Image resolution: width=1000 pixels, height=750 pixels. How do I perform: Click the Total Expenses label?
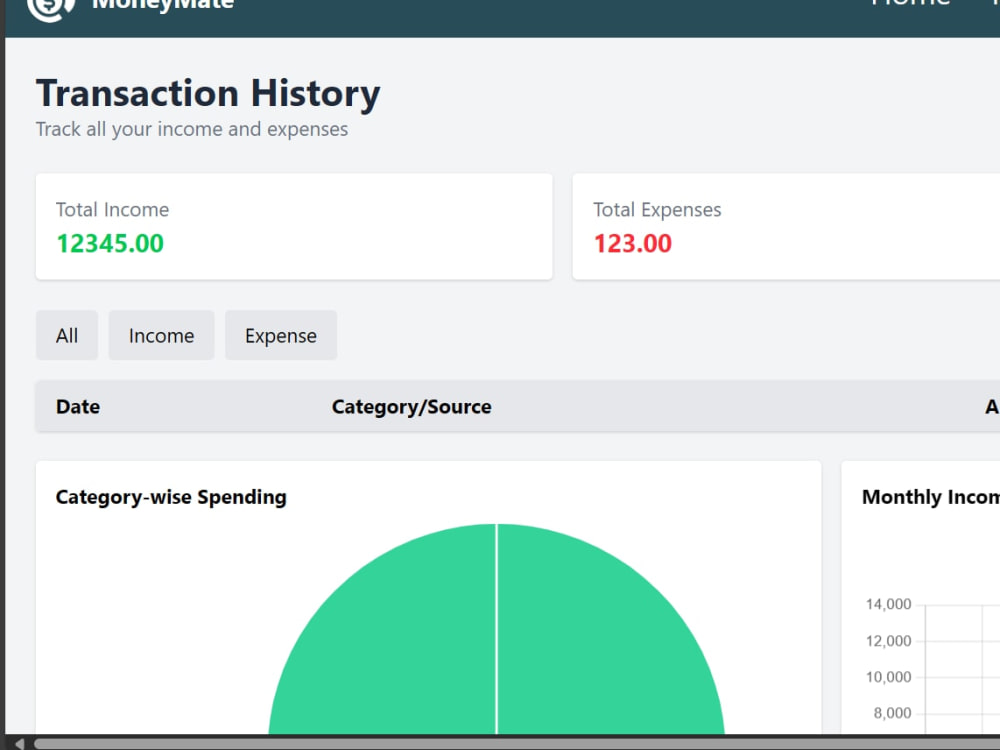(658, 210)
